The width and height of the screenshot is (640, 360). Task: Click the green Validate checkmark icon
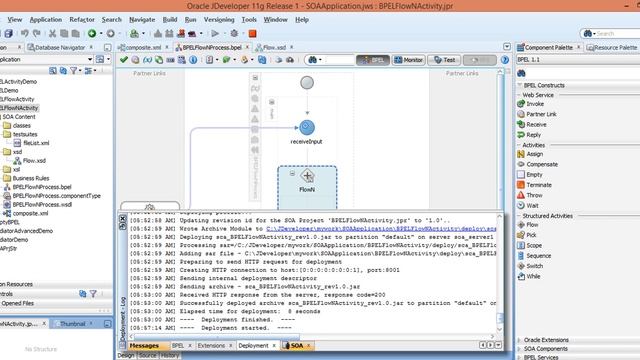[x=124, y=60]
